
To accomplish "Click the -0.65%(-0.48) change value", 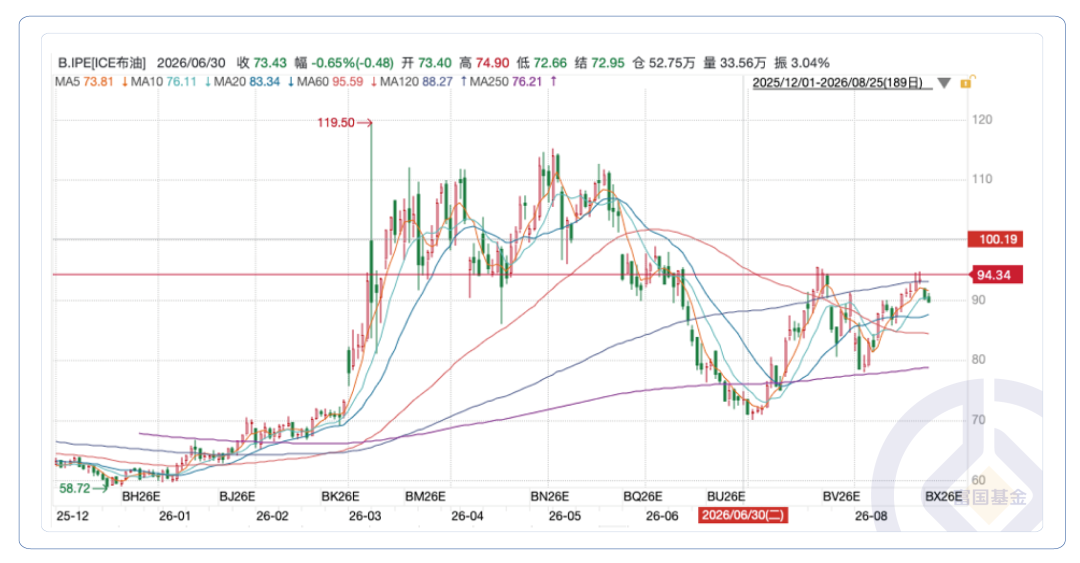I will point(353,63).
